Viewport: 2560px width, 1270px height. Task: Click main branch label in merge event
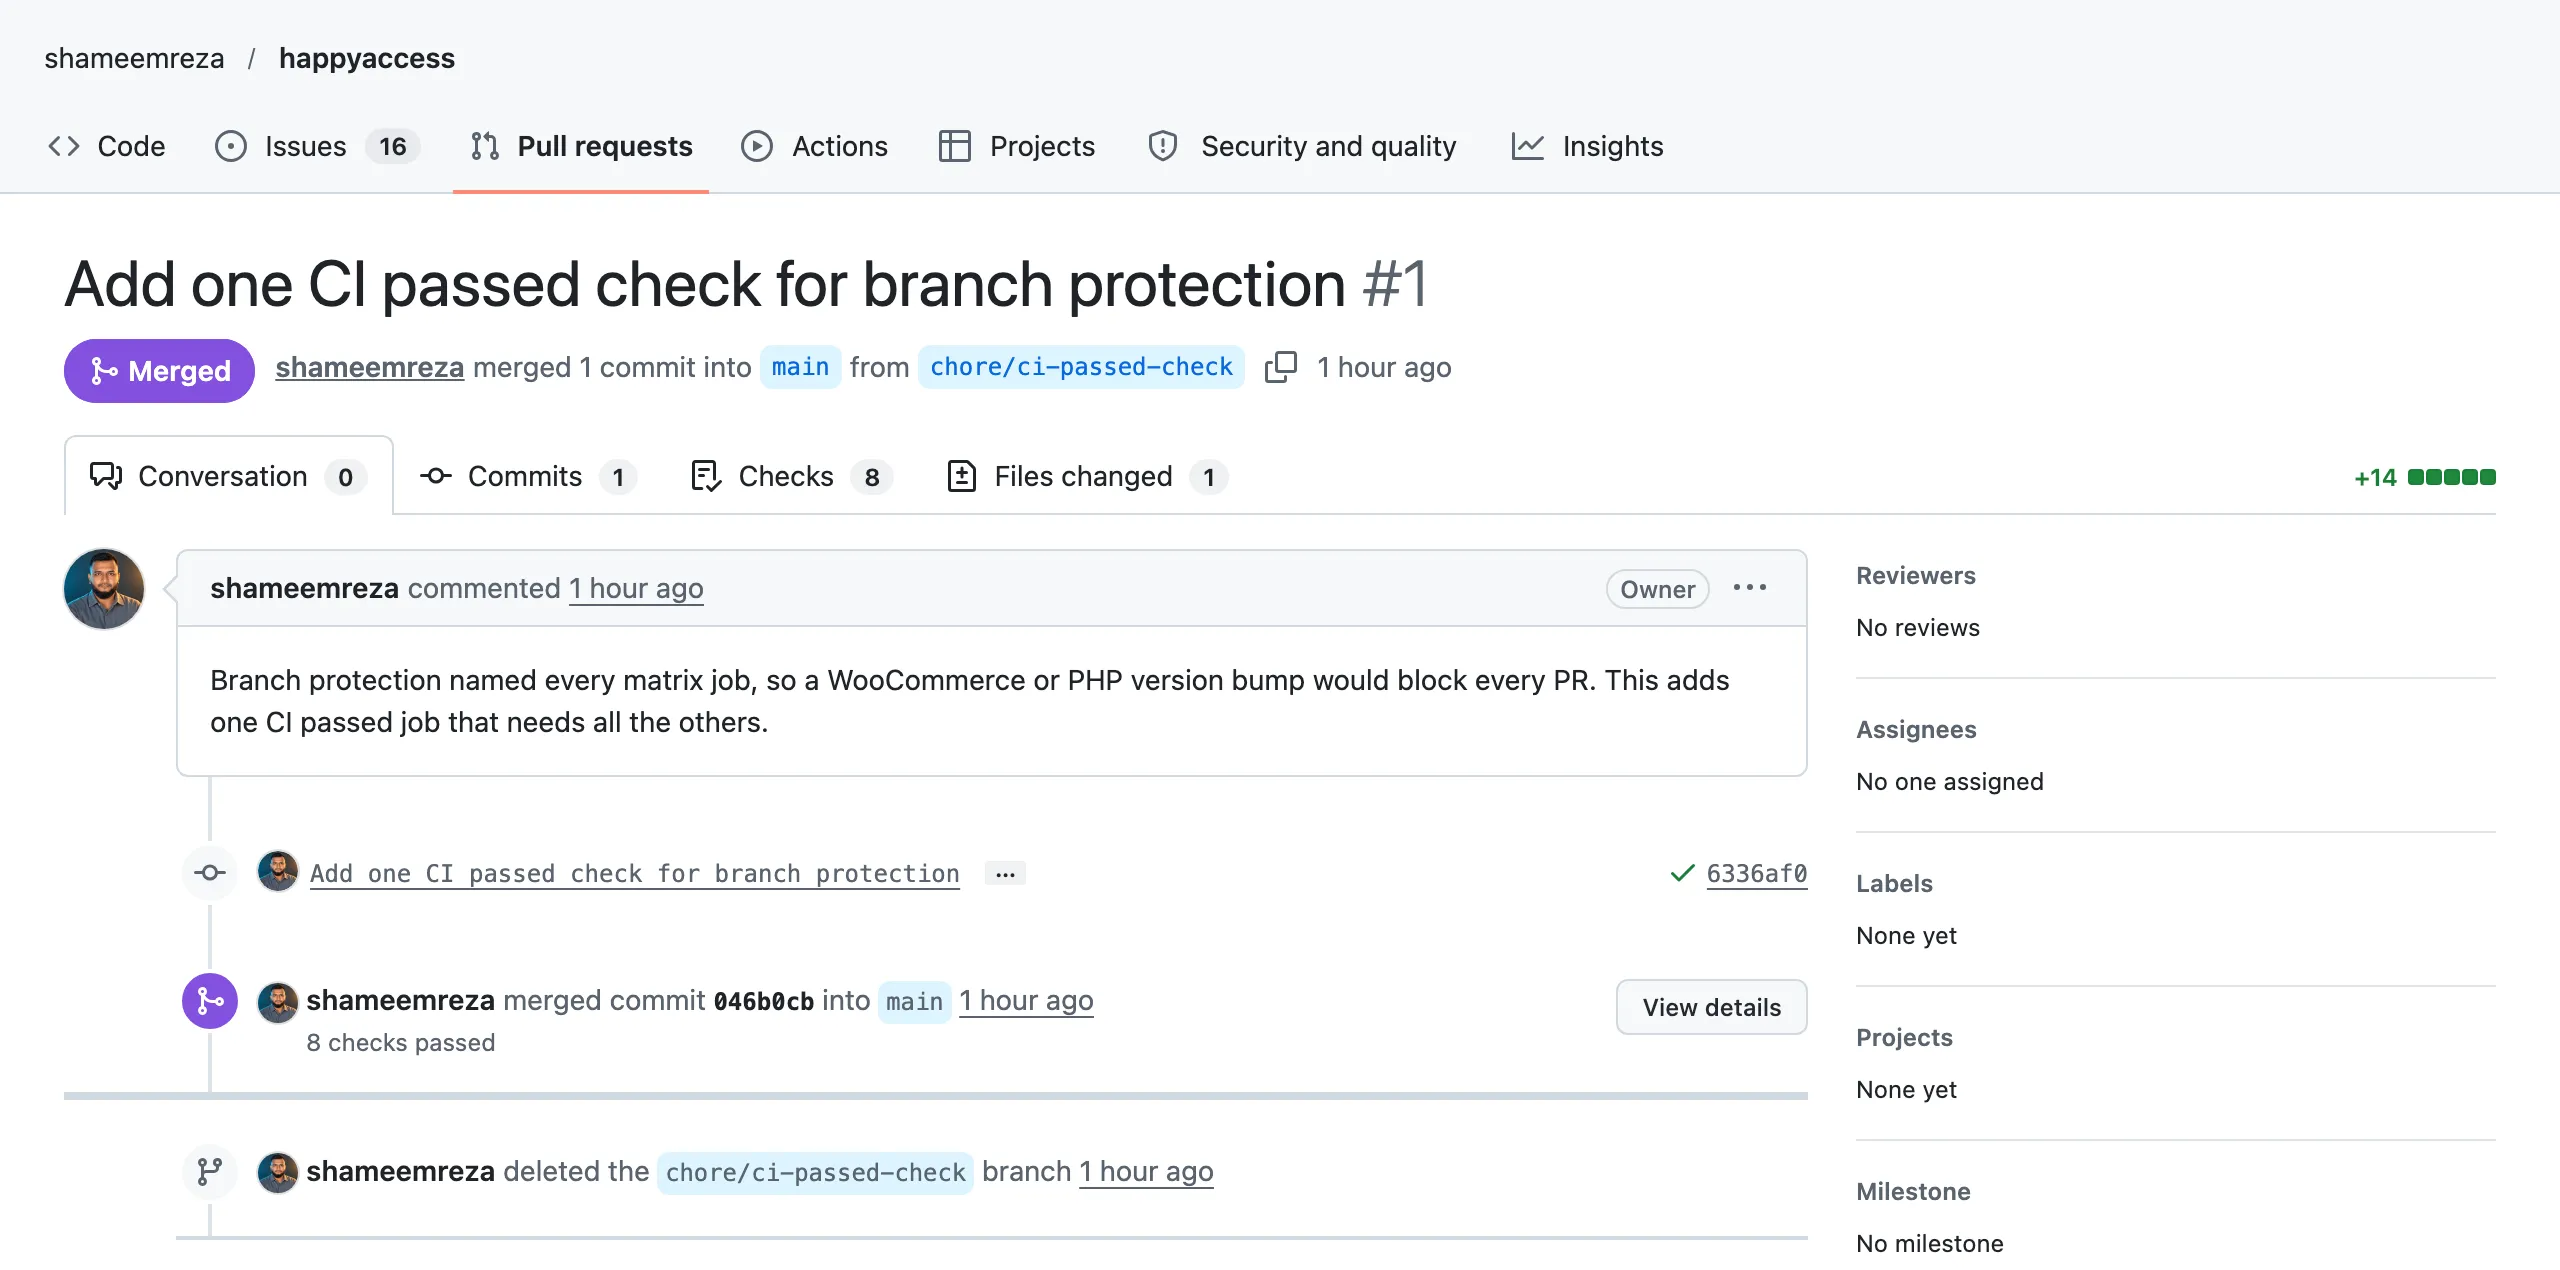click(x=914, y=1001)
